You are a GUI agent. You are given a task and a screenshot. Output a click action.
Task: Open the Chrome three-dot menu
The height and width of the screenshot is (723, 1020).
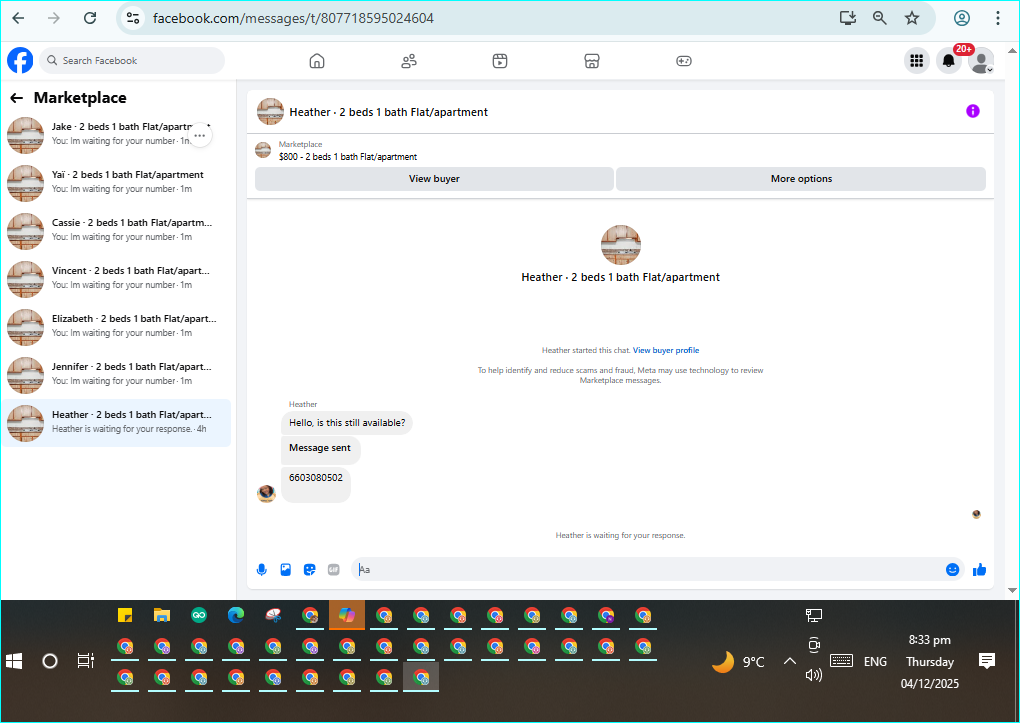tap(997, 18)
